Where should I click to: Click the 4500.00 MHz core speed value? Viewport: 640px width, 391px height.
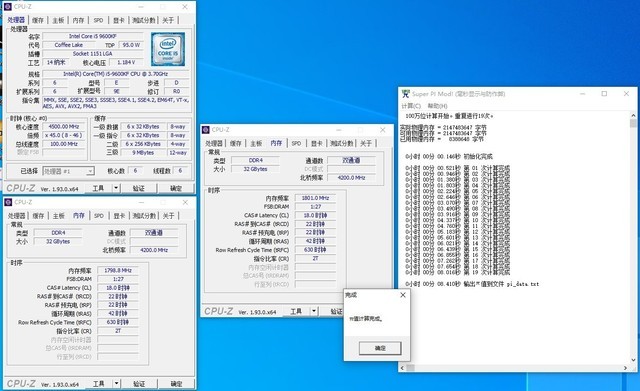[64, 127]
